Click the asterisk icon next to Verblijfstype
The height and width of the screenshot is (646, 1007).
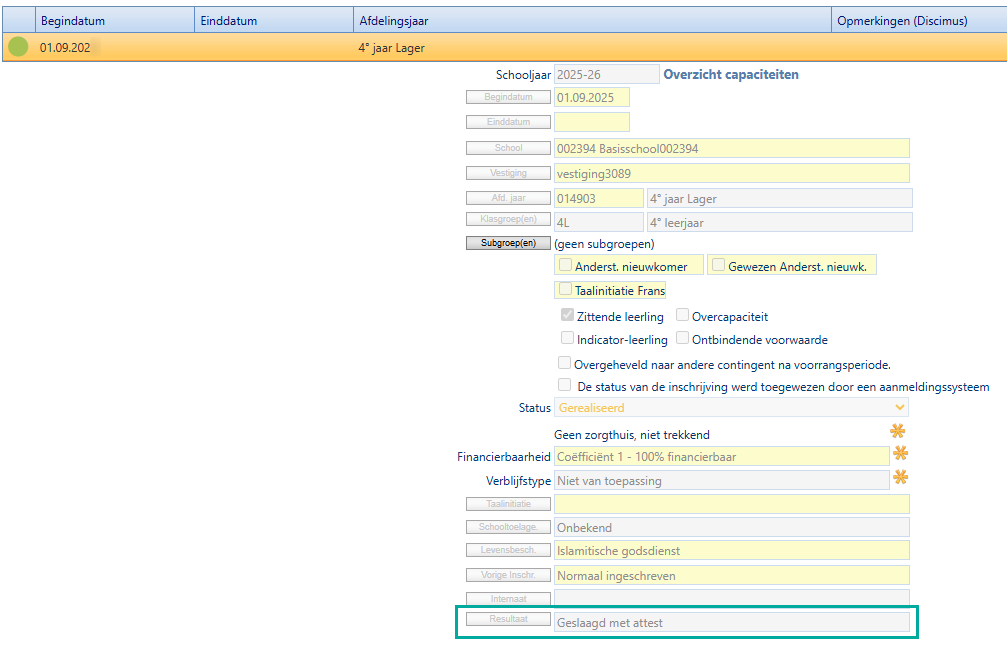900,478
